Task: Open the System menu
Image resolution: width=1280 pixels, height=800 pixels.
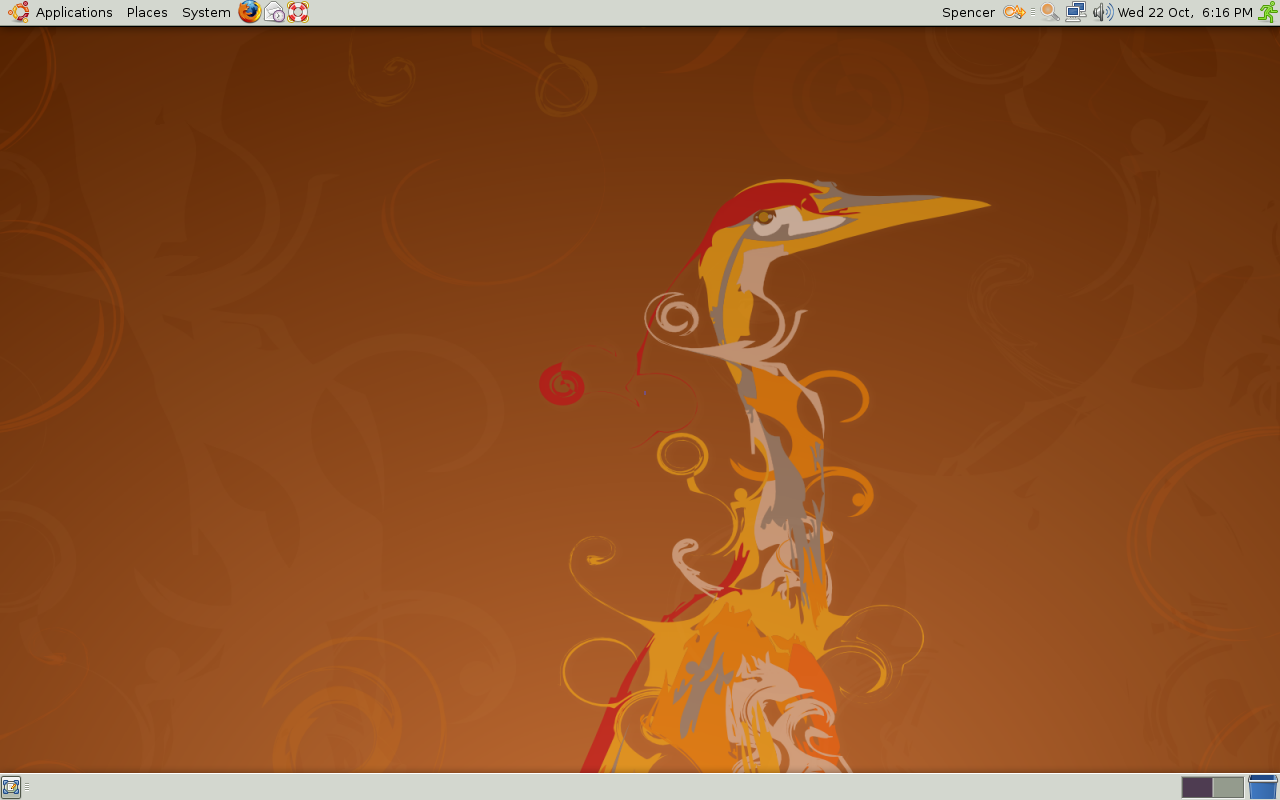Action: point(206,12)
